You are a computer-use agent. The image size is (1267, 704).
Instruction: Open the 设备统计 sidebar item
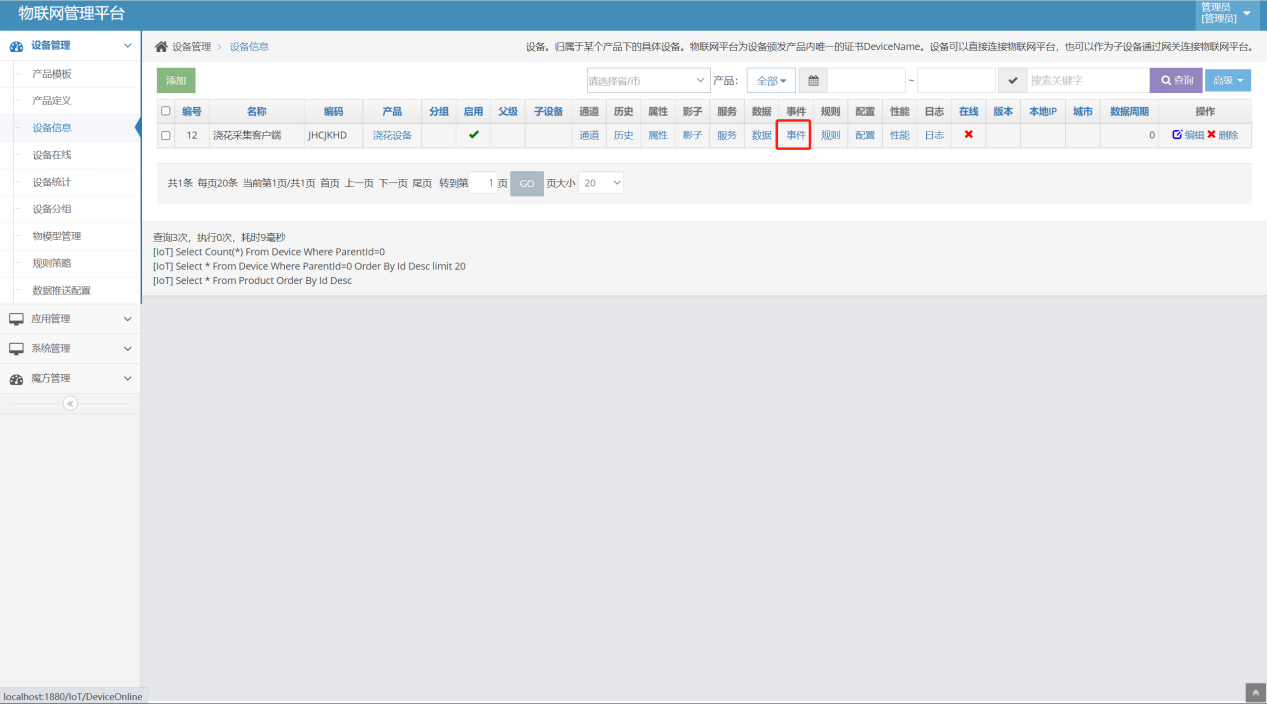52,182
